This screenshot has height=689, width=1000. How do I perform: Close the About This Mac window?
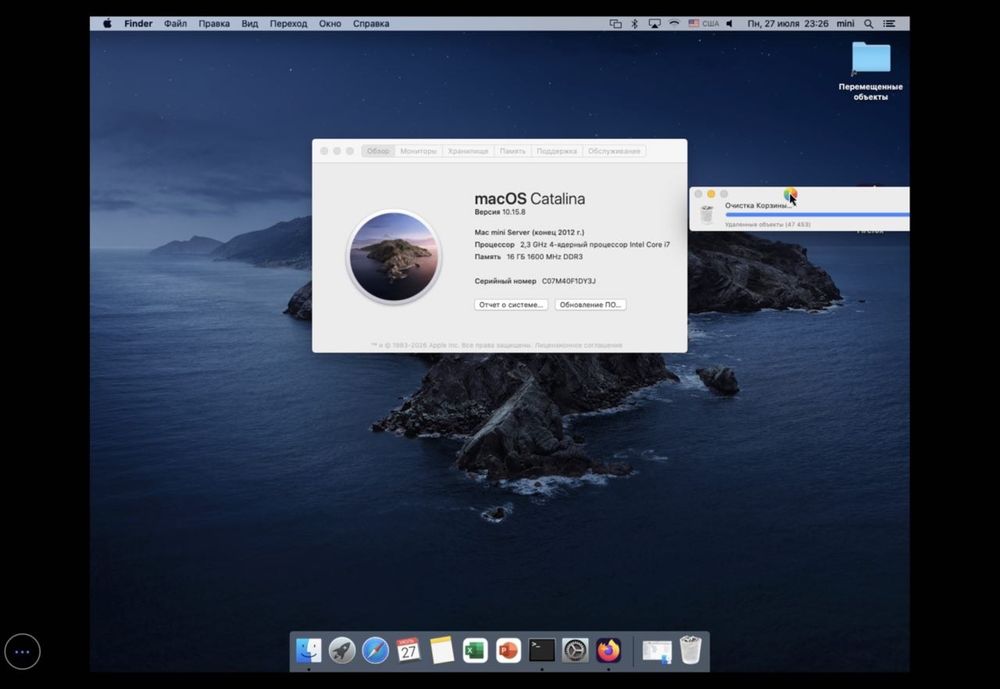325,151
